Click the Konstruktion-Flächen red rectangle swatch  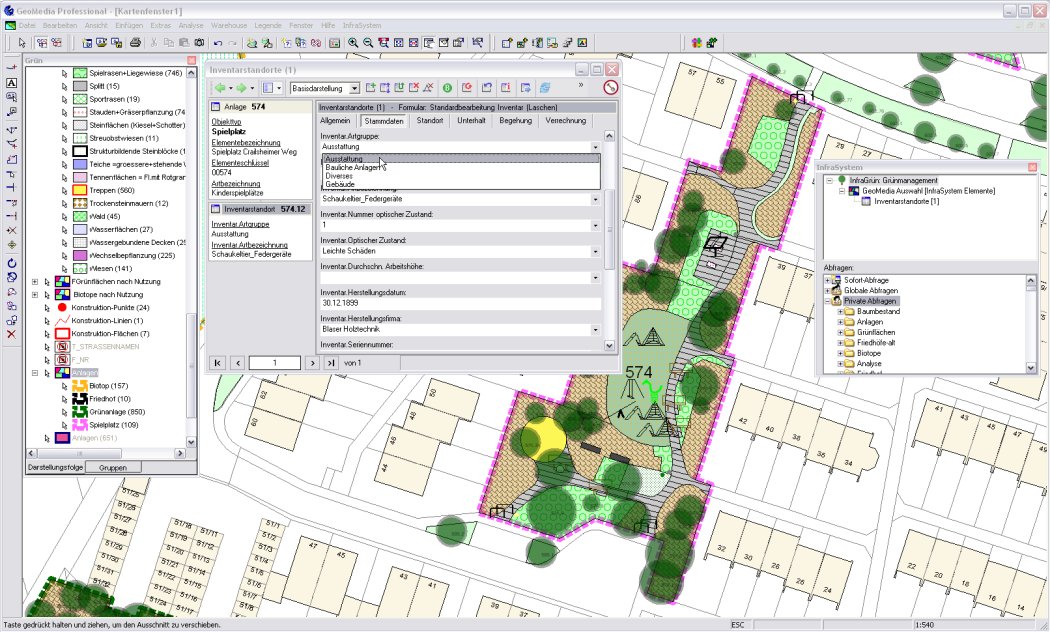62,333
